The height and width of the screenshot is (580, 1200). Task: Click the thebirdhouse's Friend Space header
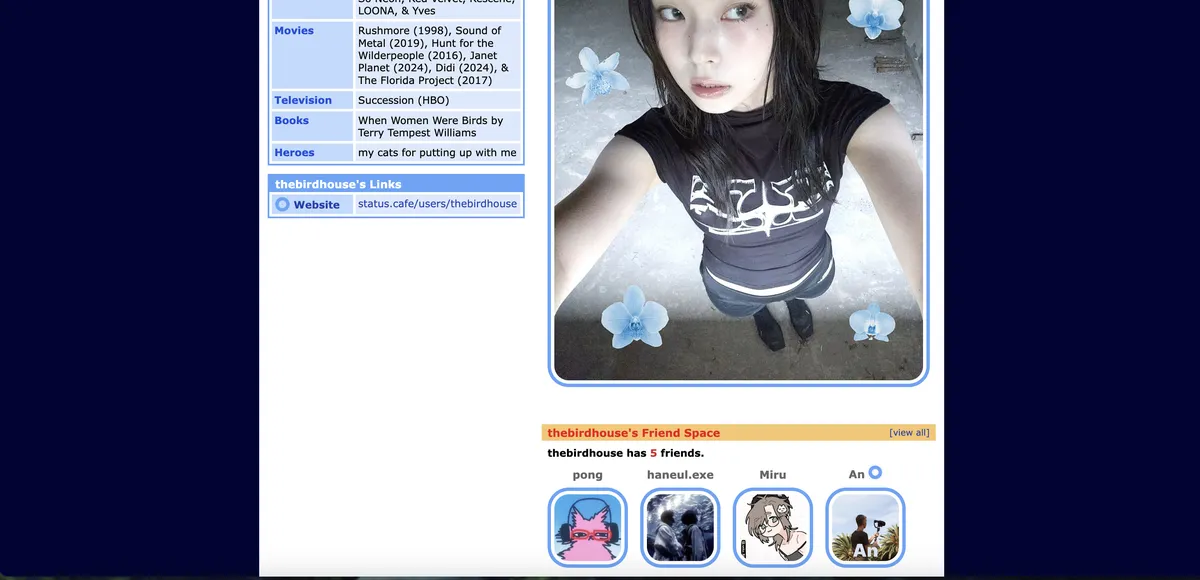634,433
